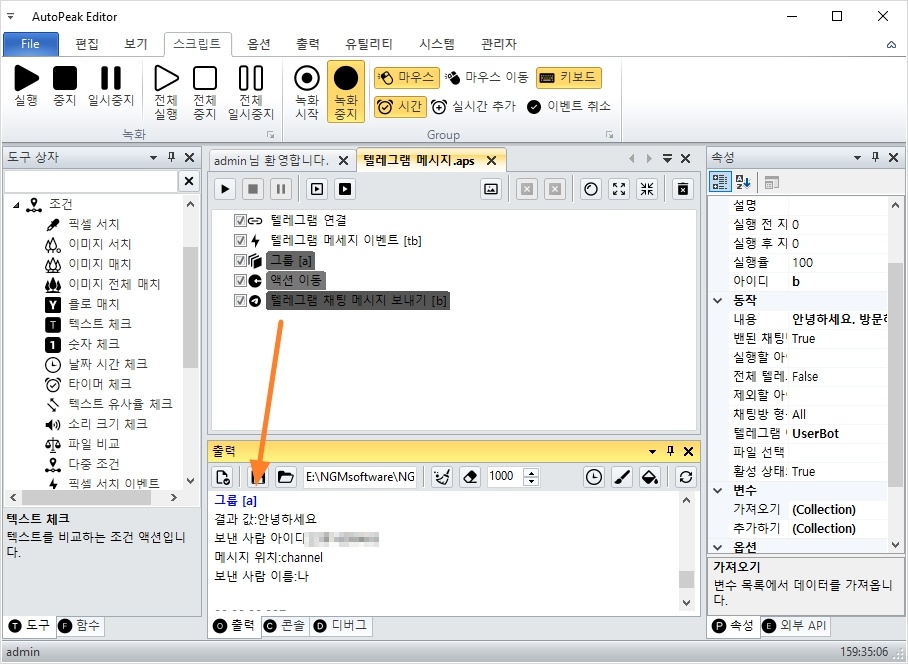The width and height of the screenshot is (908, 664).
Task: Uncheck 그룹 [a] action checkbox
Action: [x=240, y=261]
